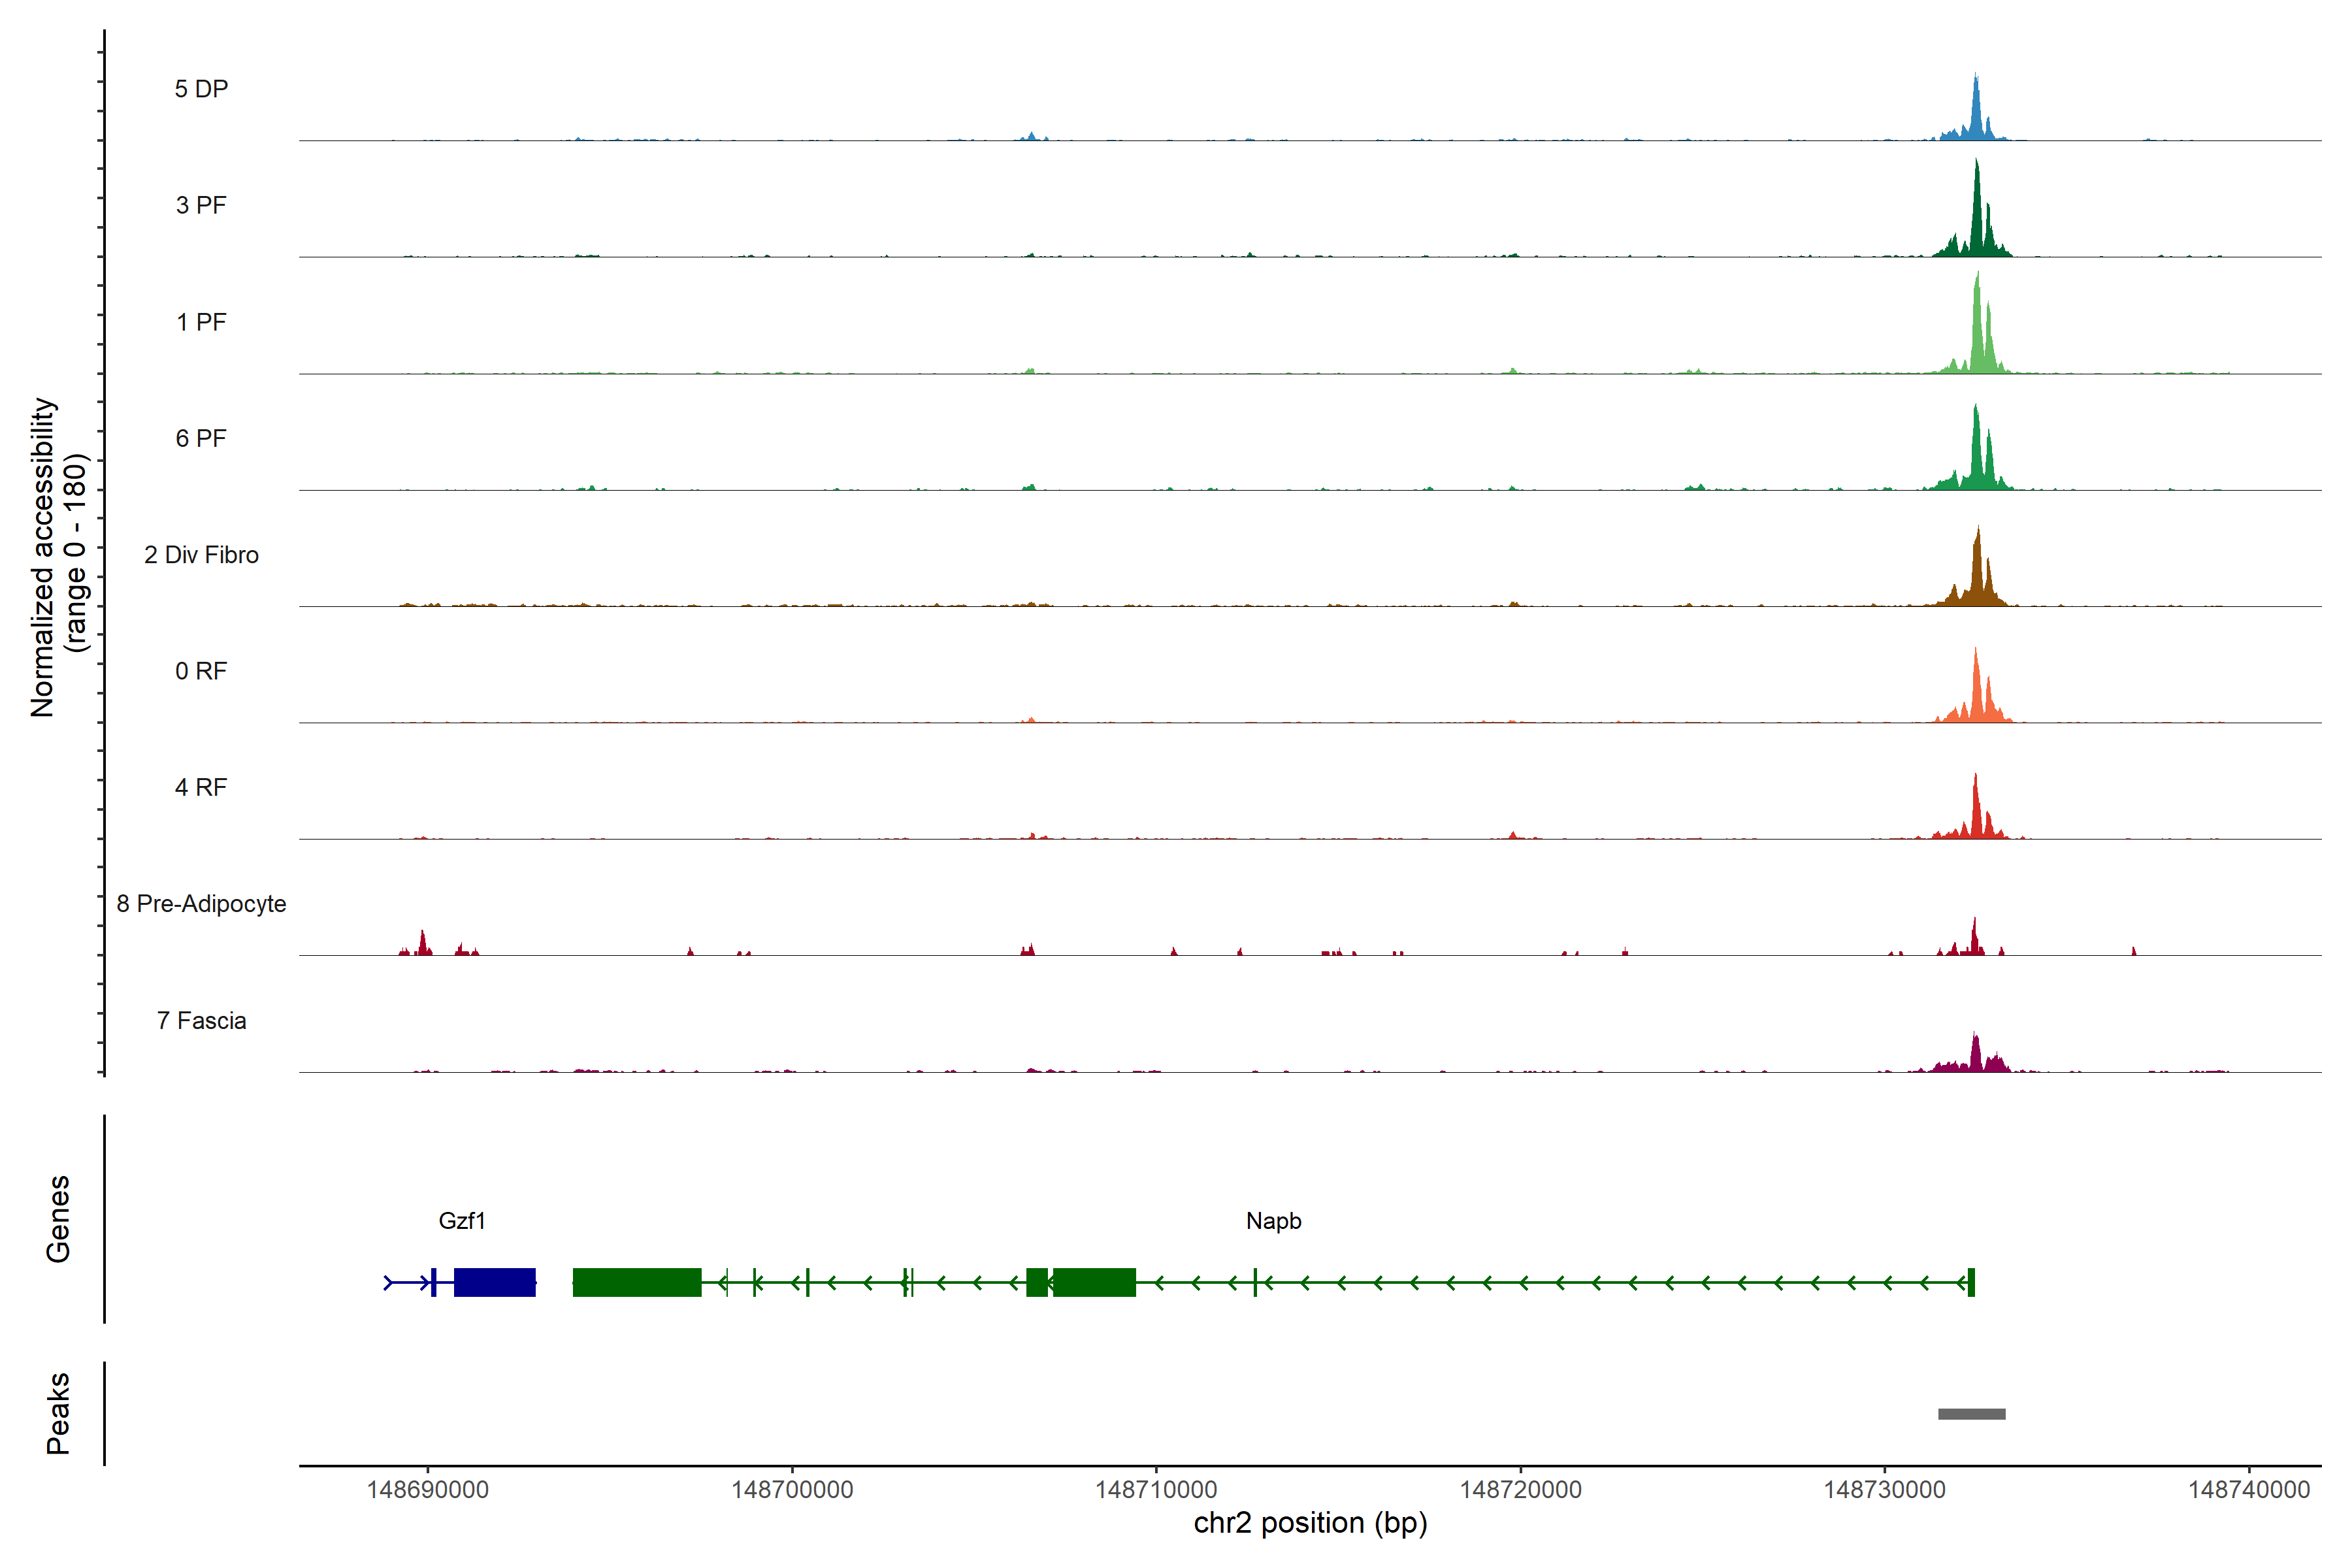Click the Napb gene name label
This screenshot has width=2352, height=1568.
tap(1273, 1220)
